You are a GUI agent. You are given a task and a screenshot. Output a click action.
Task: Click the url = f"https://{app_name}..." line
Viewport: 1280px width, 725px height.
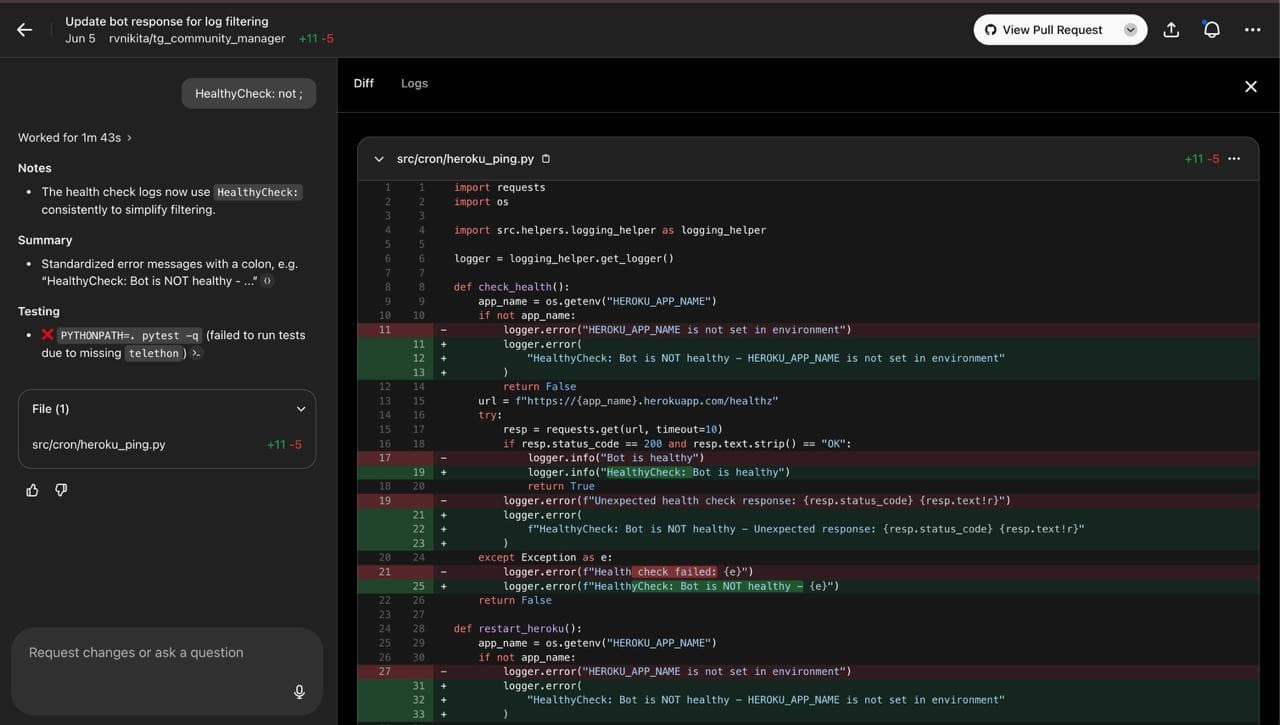click(628, 401)
